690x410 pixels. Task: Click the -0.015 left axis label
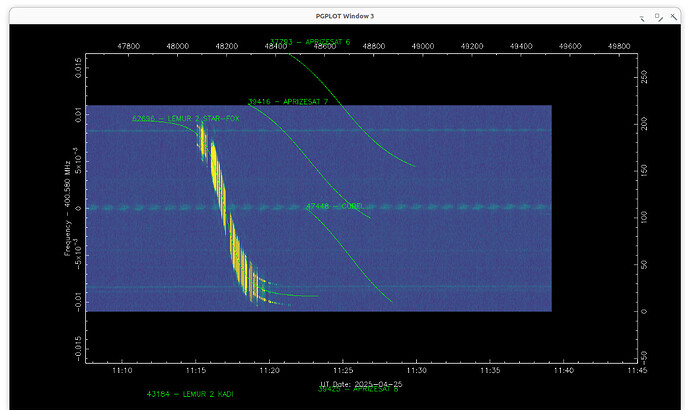pos(78,349)
